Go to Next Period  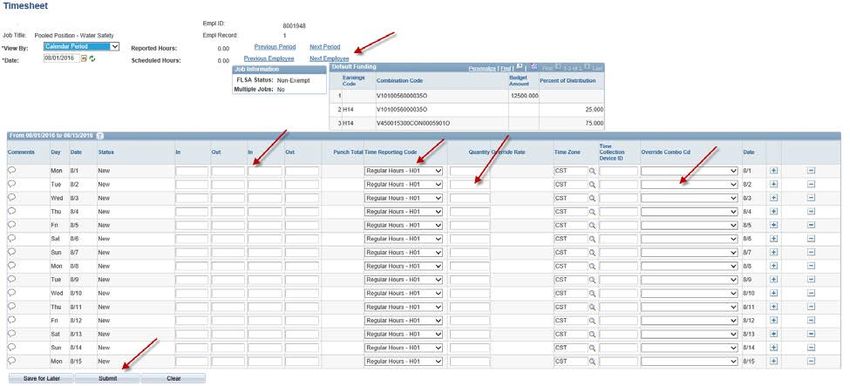click(325, 47)
